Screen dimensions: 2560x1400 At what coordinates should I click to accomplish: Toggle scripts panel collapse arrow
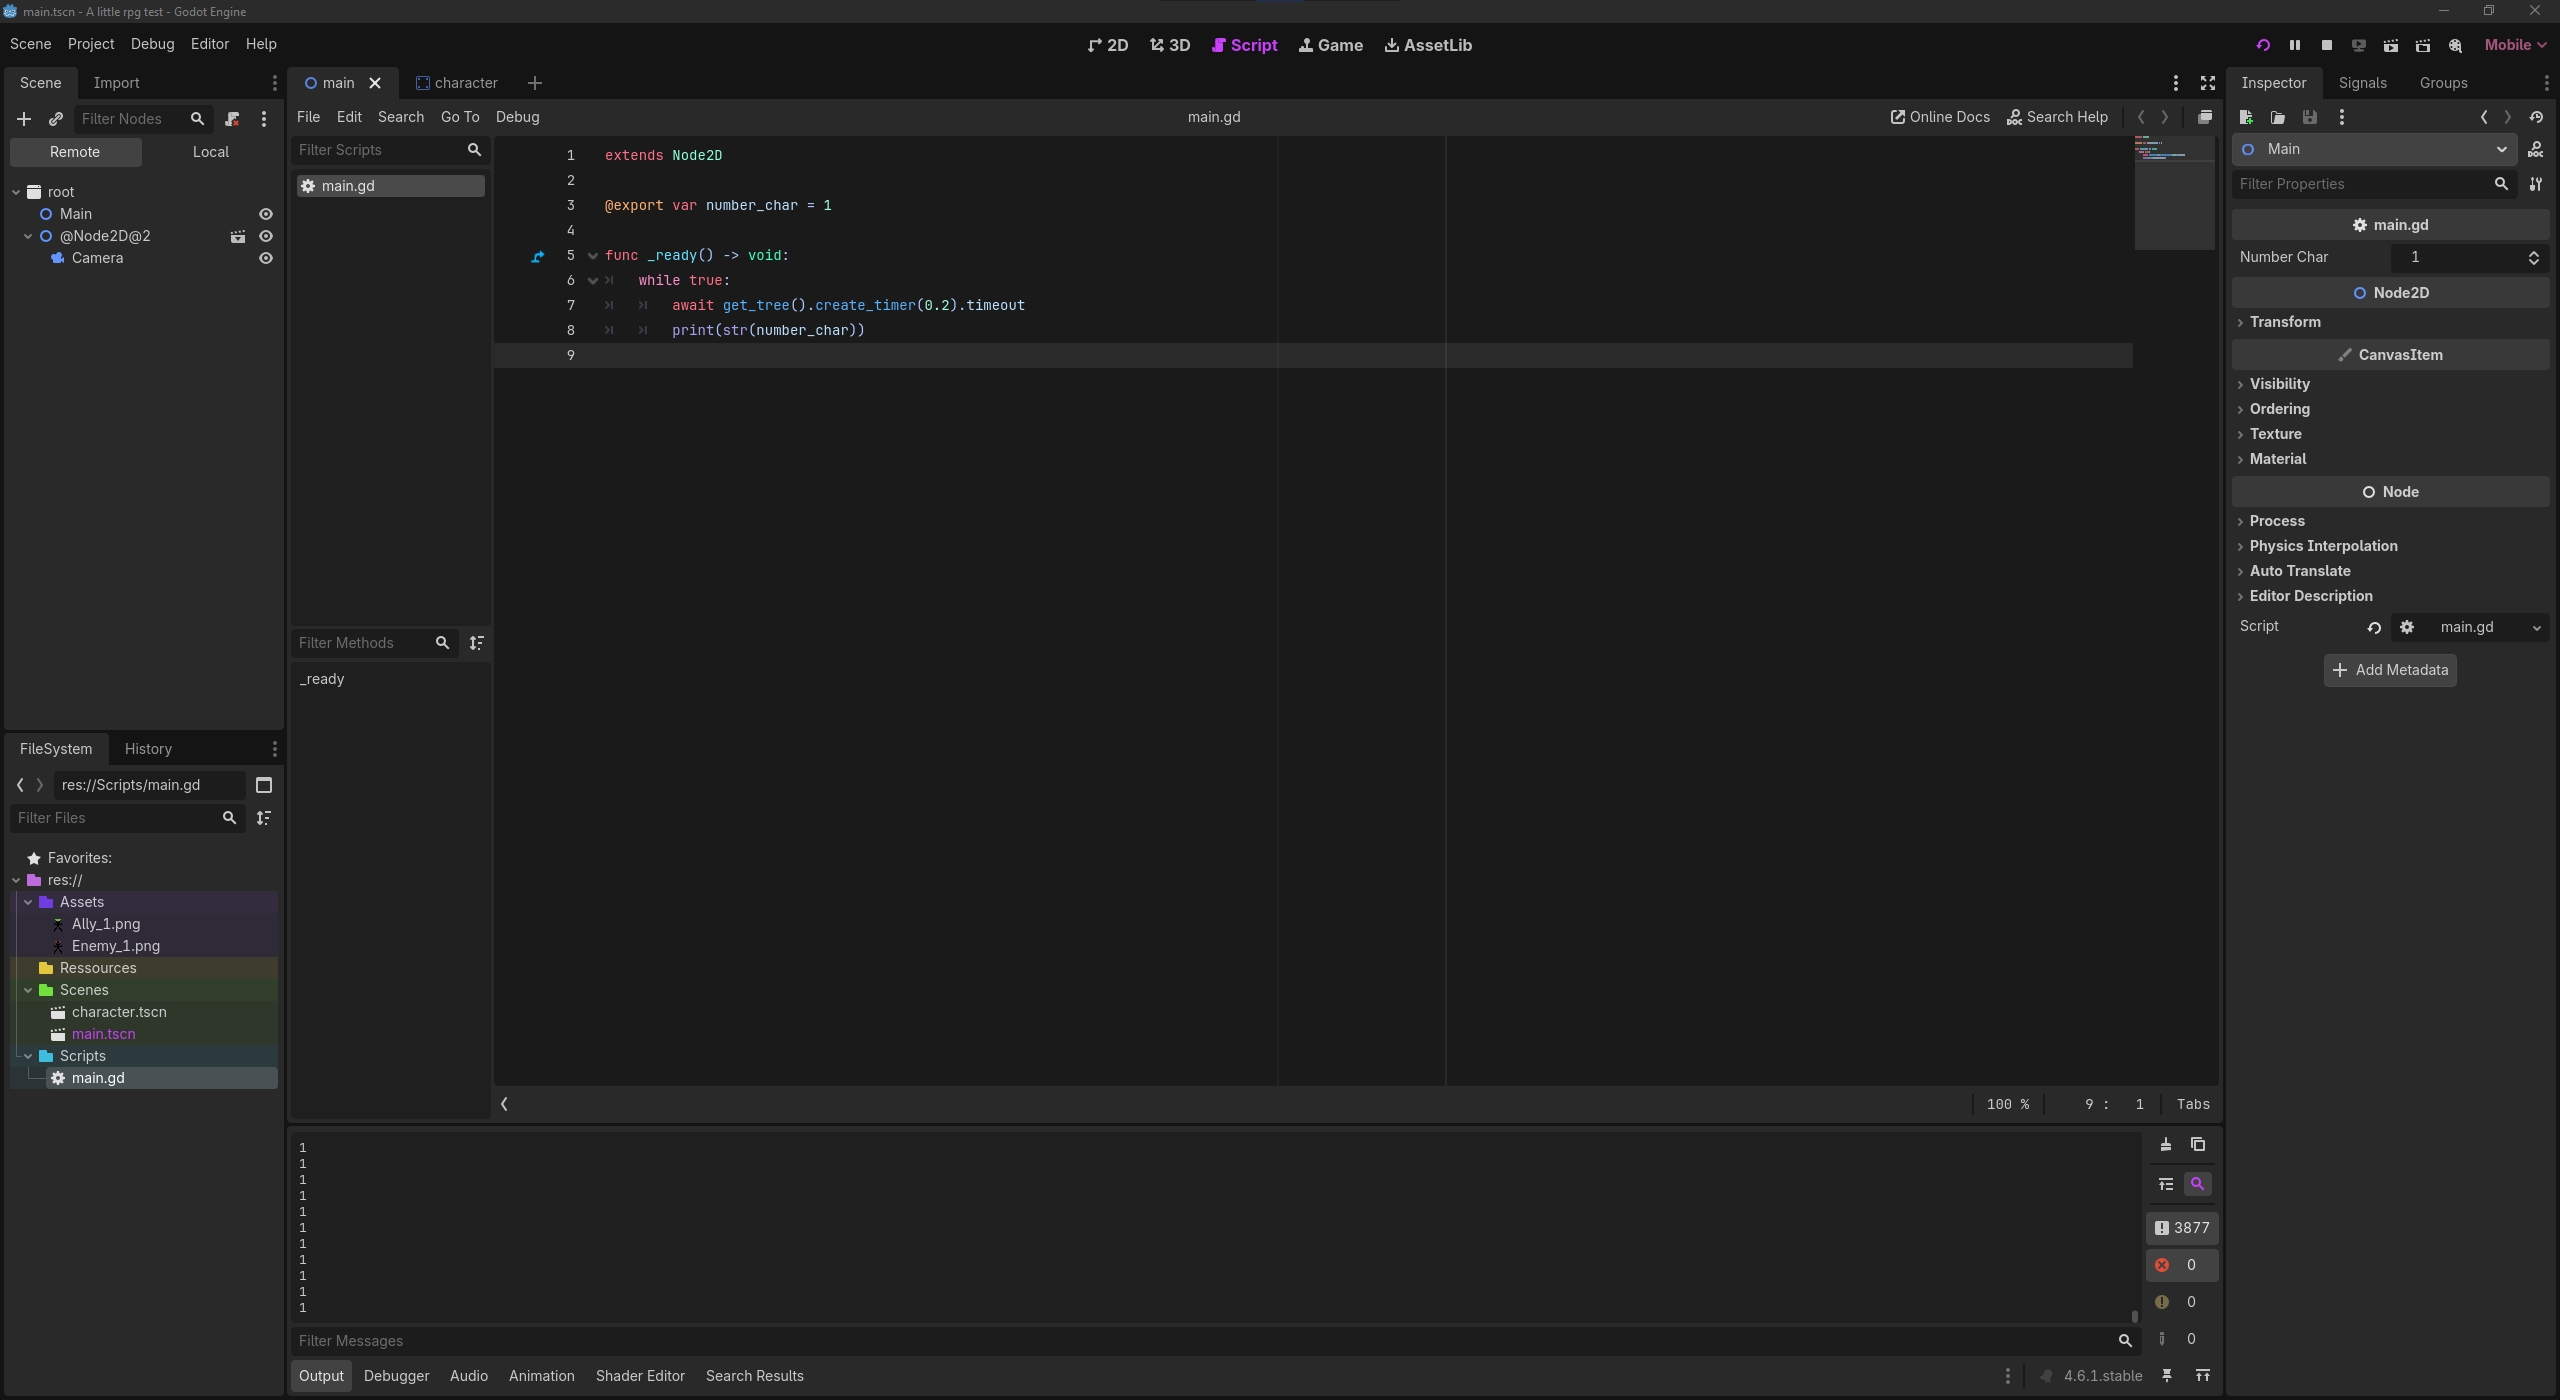point(504,1104)
